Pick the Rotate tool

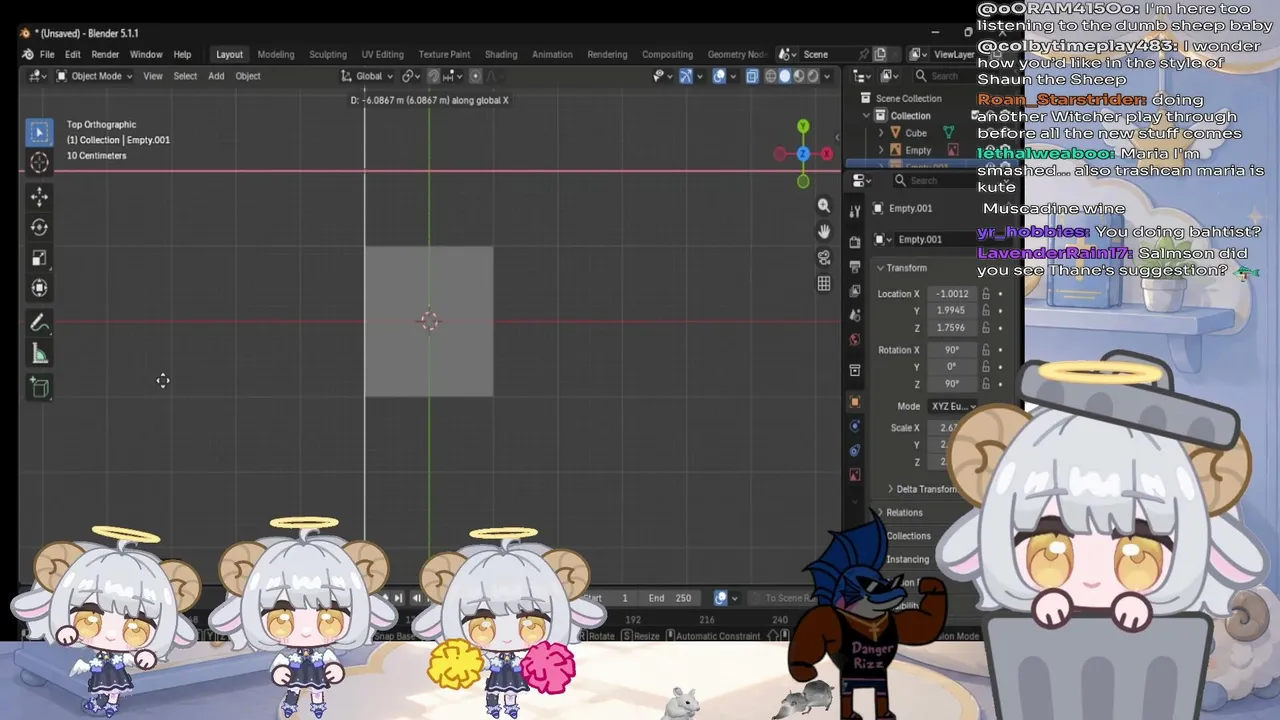[39, 227]
